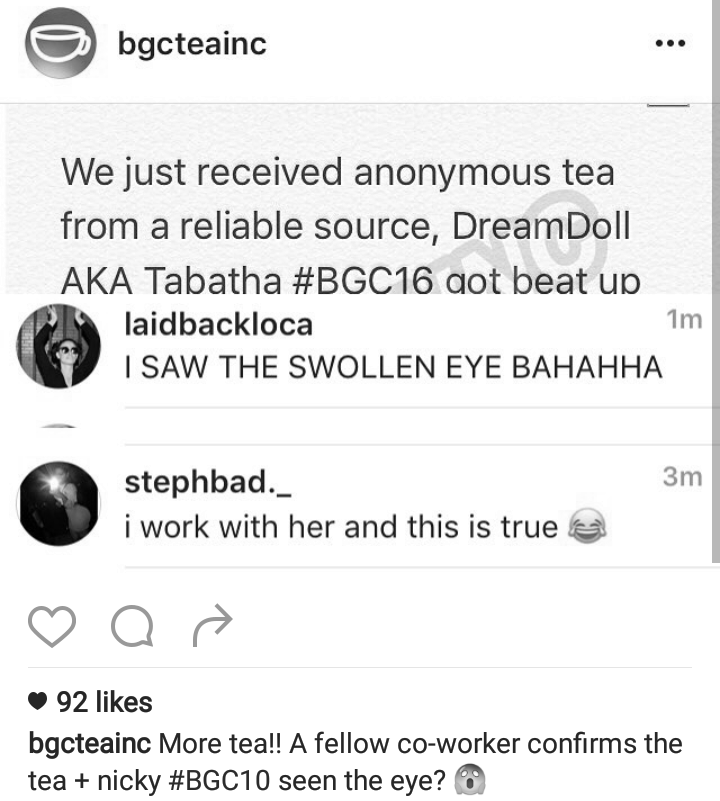Click the small filled heart beside likes
Image resolution: width=720 pixels, height=801 pixels.
click(x=37, y=701)
